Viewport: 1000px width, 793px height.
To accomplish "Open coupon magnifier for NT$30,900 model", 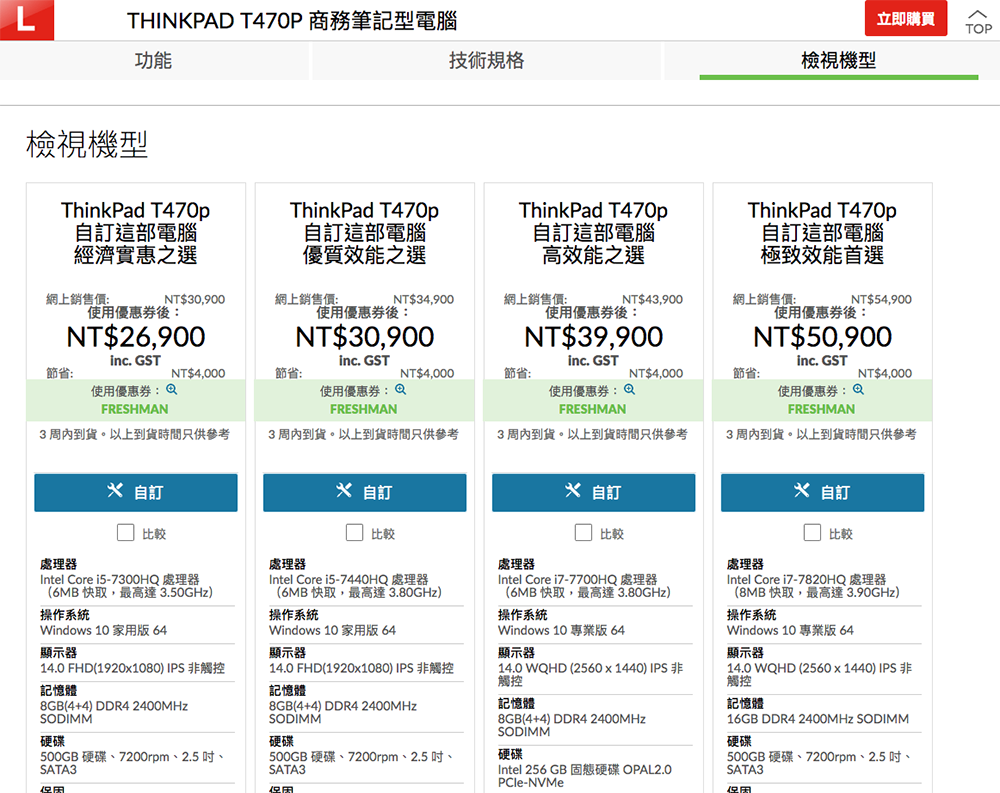I will 401,389.
